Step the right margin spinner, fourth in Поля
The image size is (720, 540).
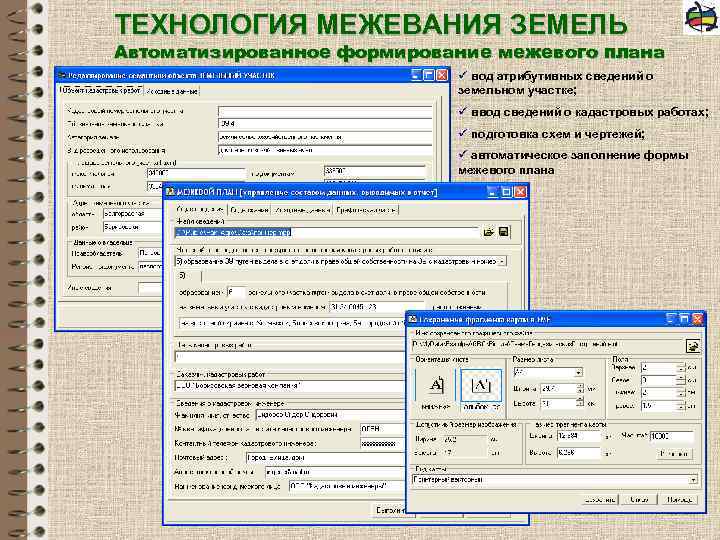point(681,405)
